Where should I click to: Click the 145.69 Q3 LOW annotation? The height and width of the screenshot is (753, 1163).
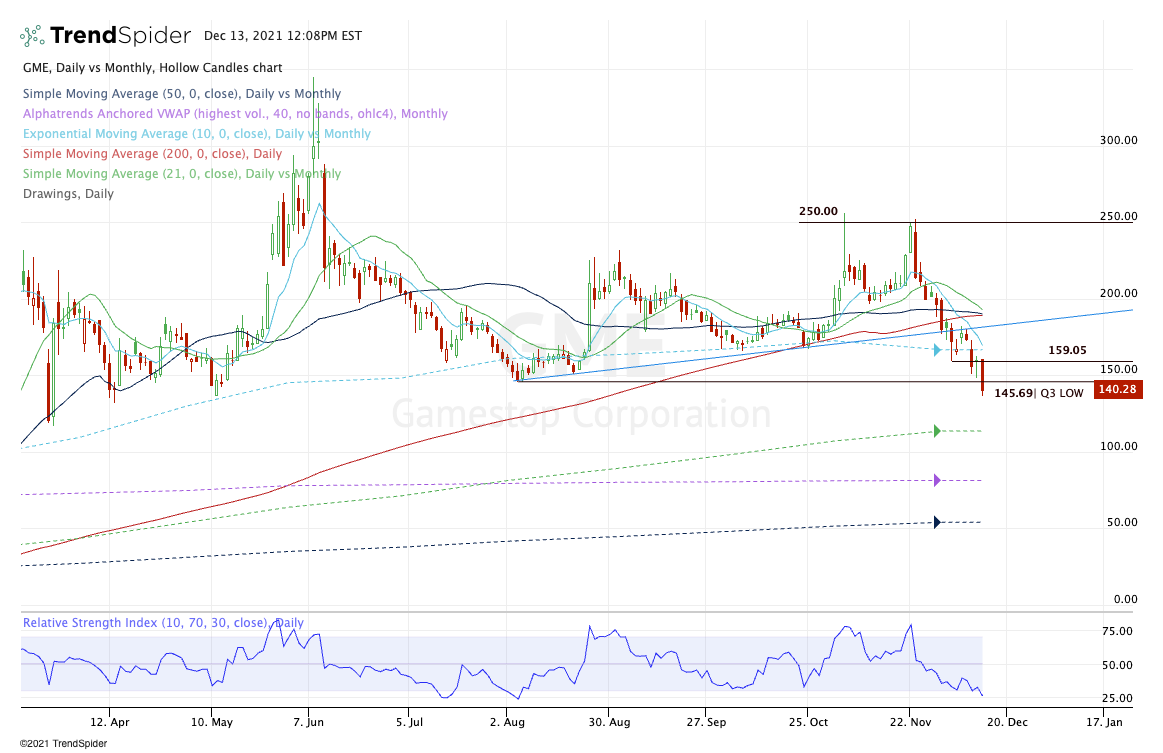point(1038,393)
